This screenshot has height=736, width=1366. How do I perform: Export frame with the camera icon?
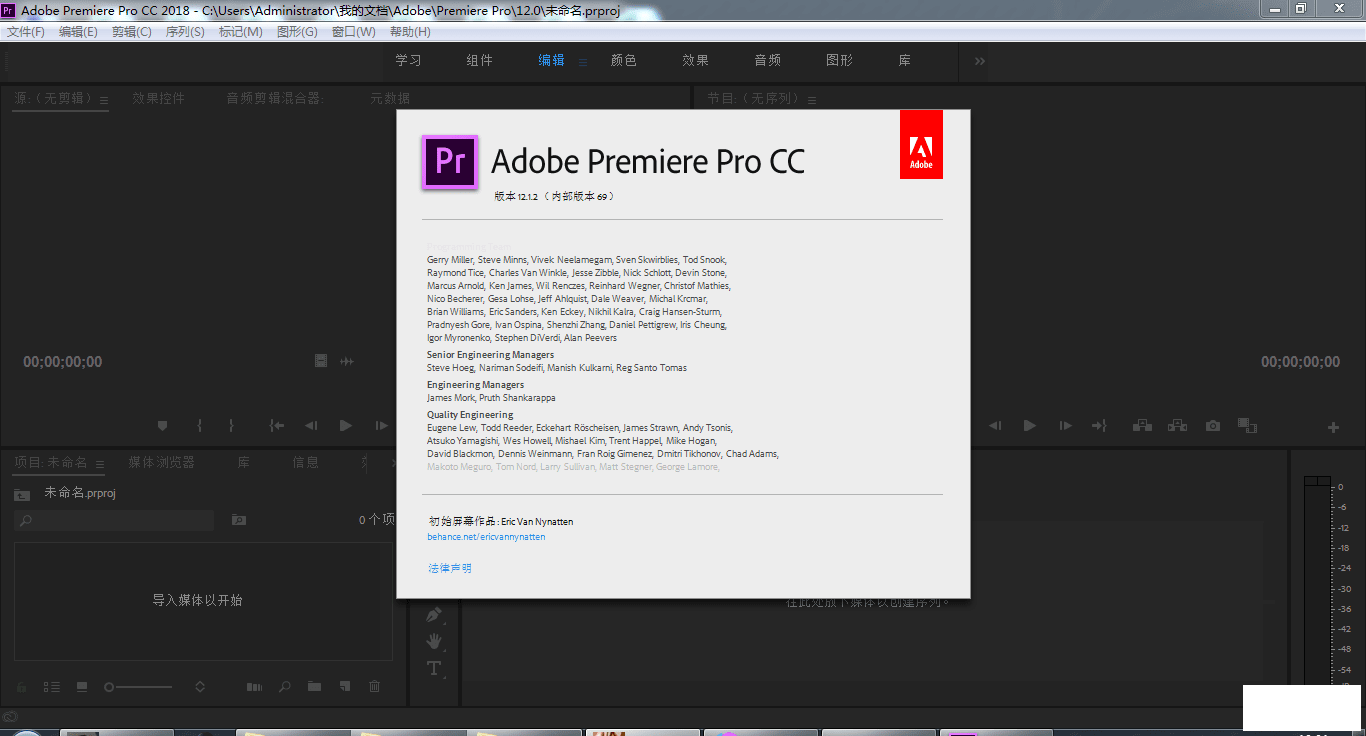click(1213, 425)
